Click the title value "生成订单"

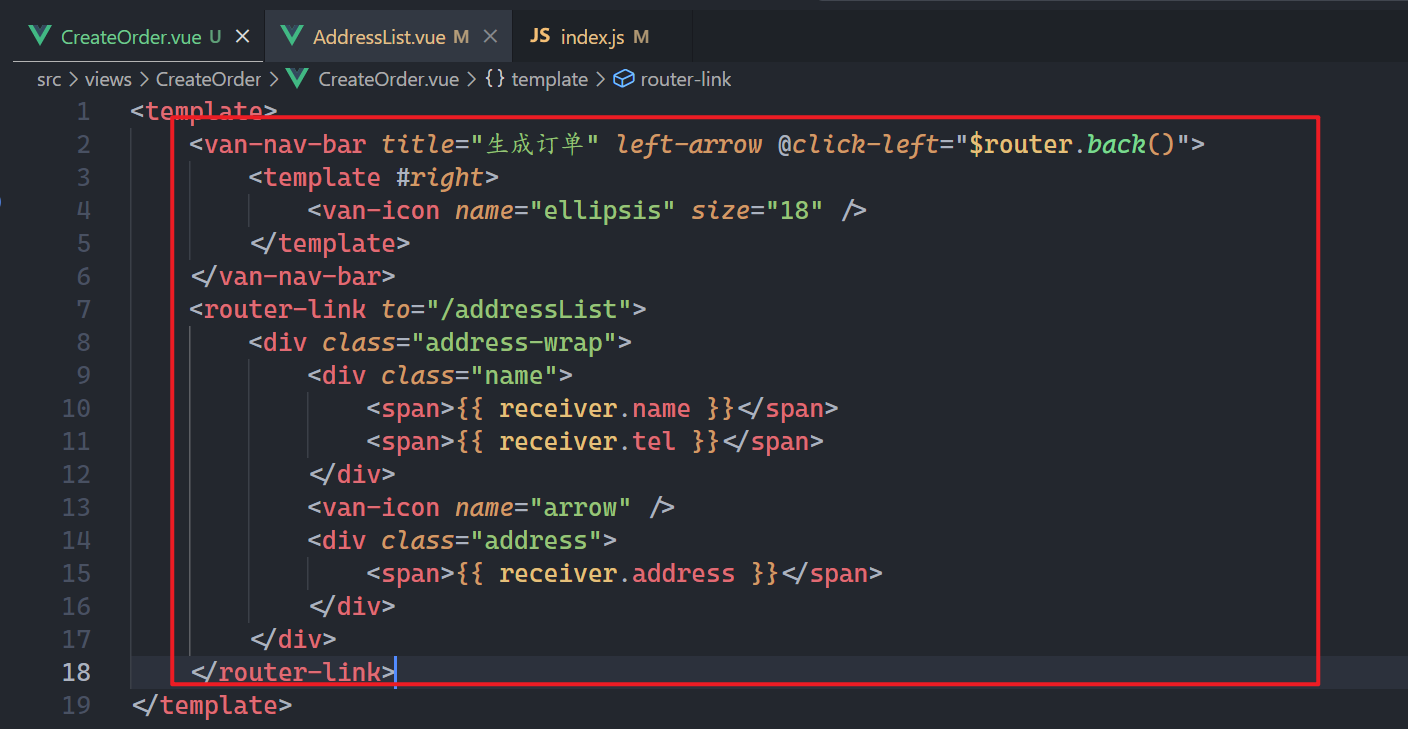(534, 145)
